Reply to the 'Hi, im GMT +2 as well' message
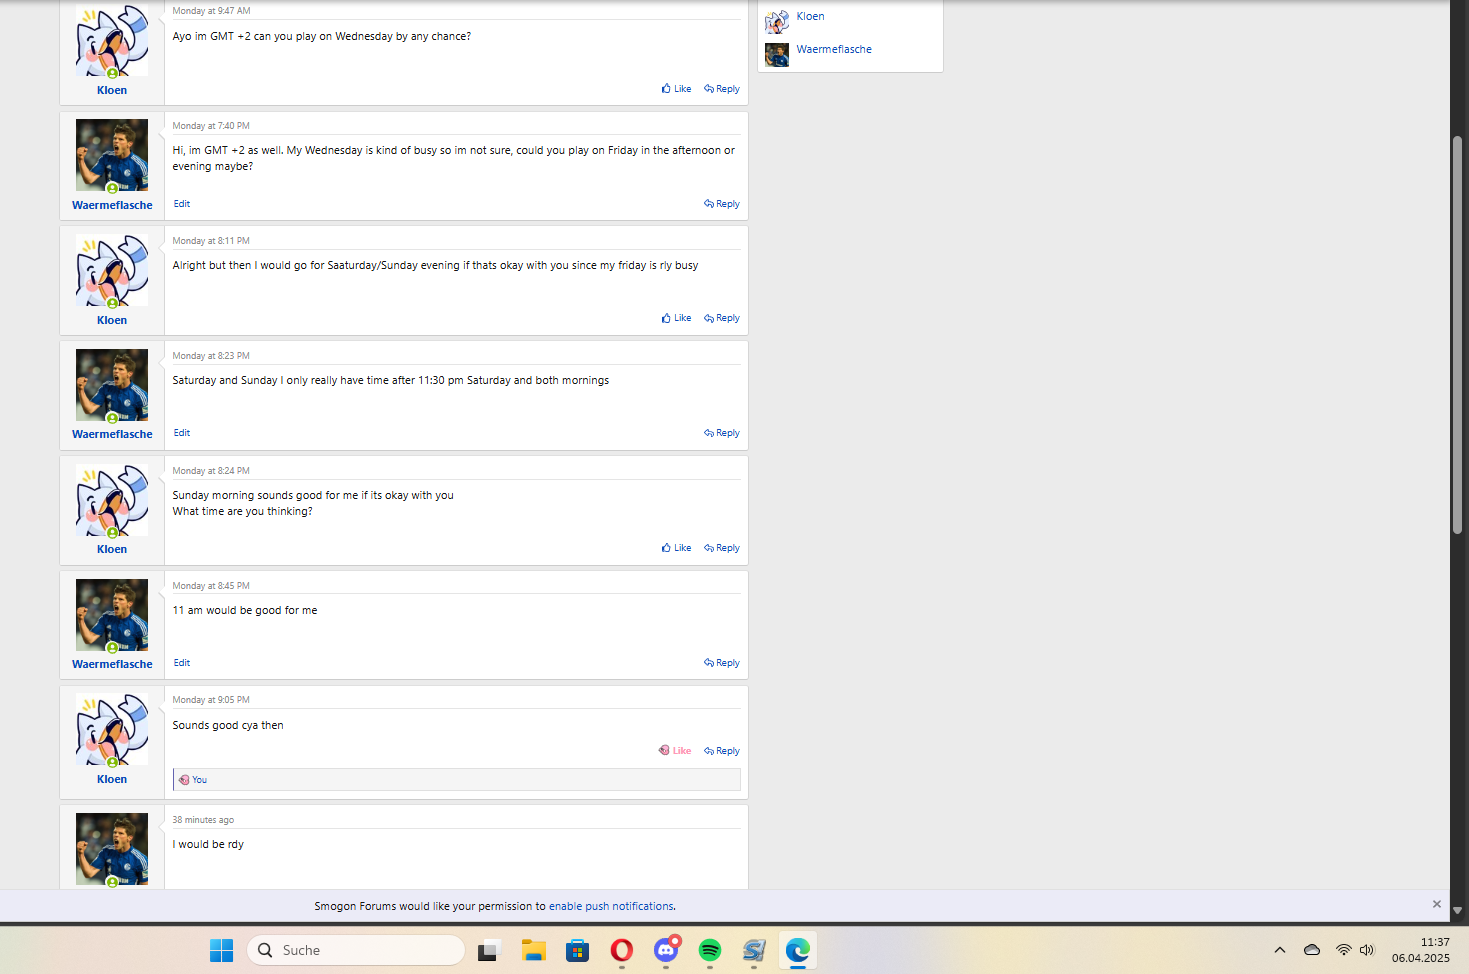 point(722,204)
